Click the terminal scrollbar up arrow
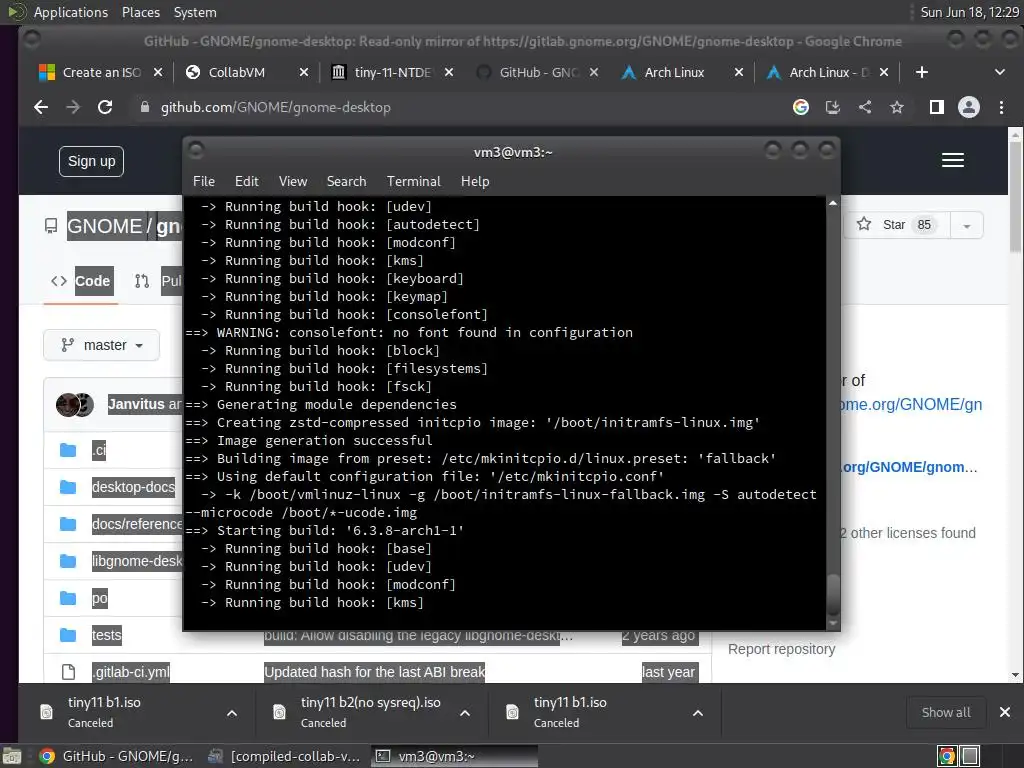The width and height of the screenshot is (1024, 768). point(833,203)
